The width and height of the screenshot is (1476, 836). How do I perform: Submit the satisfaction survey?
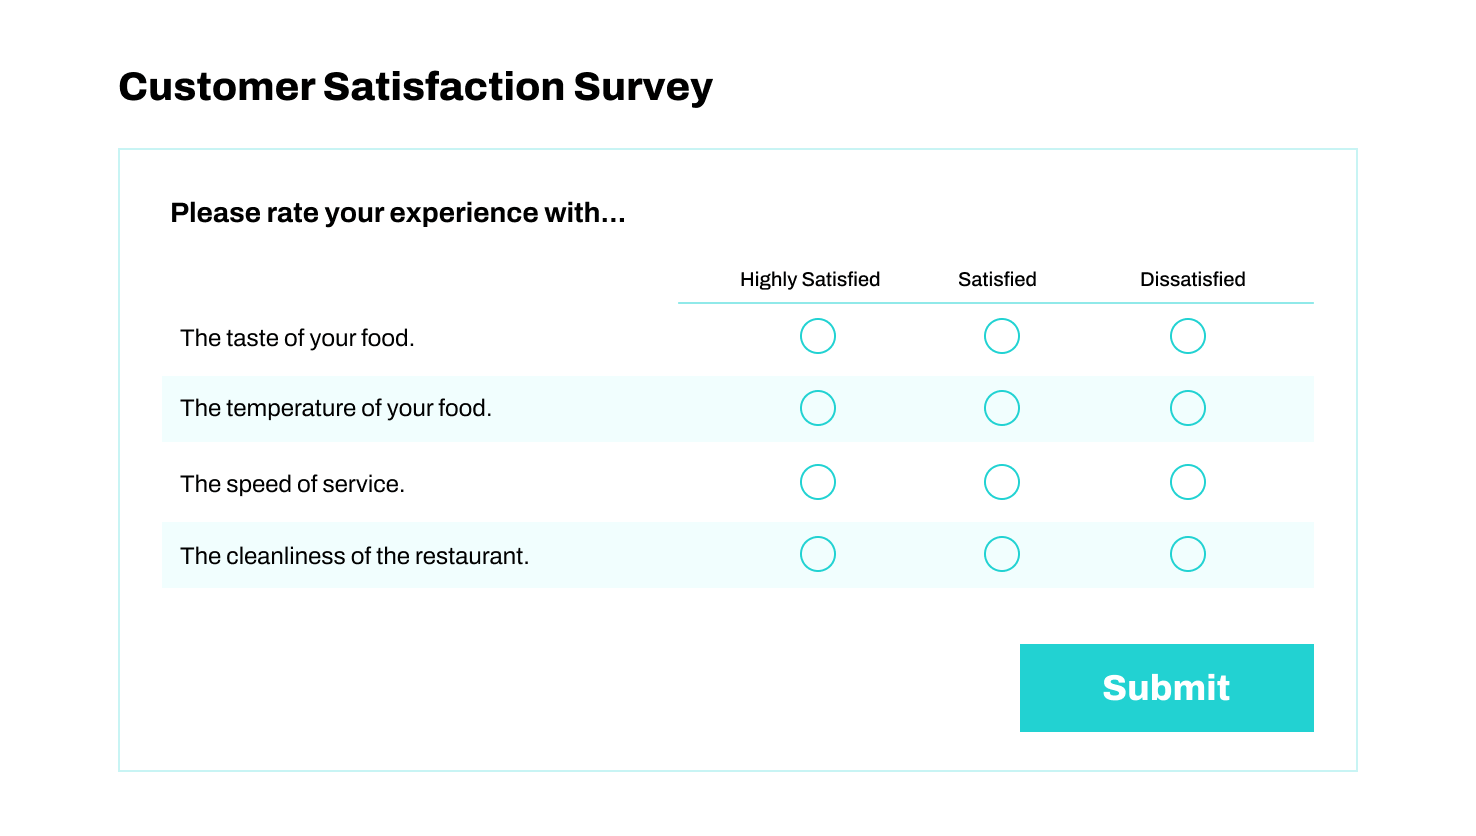(1166, 688)
